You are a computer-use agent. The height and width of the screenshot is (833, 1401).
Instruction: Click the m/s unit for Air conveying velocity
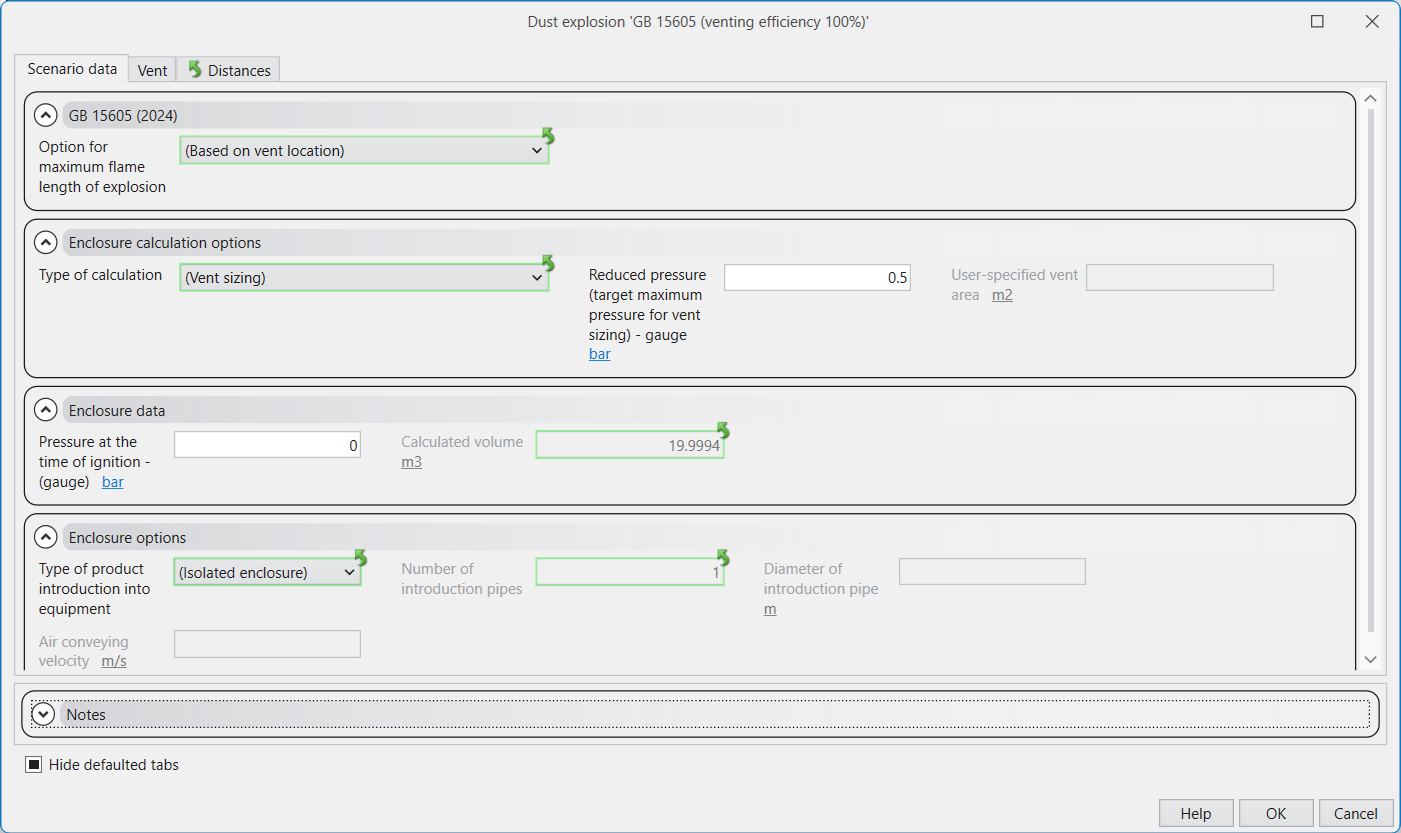tap(114, 661)
